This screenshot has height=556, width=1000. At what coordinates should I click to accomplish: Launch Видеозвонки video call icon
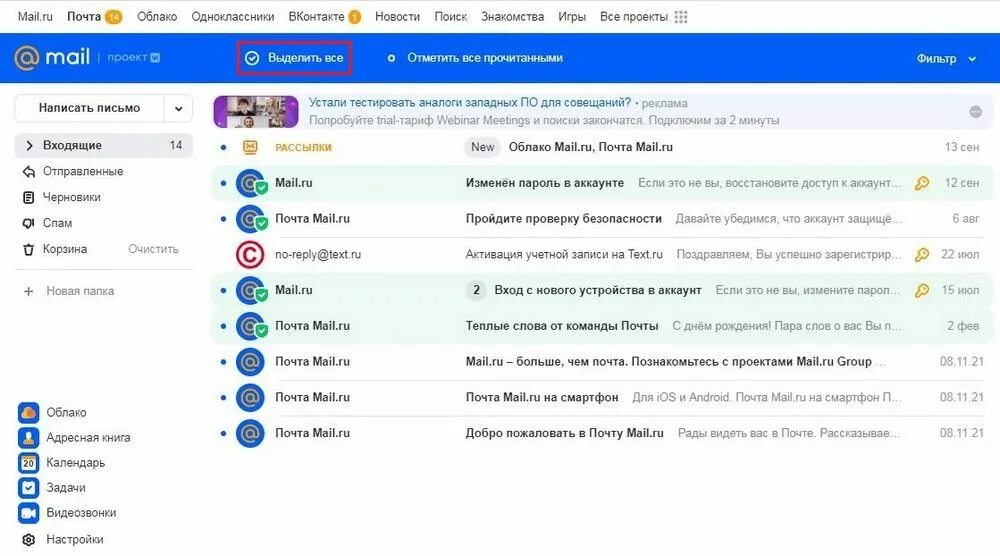coord(28,513)
